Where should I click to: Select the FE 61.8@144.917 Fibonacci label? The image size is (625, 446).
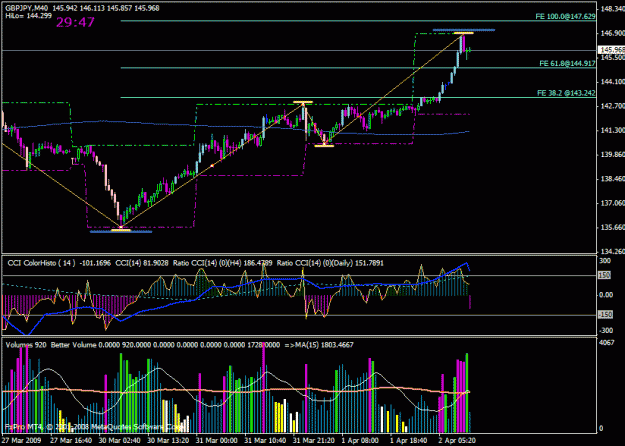(567, 63)
